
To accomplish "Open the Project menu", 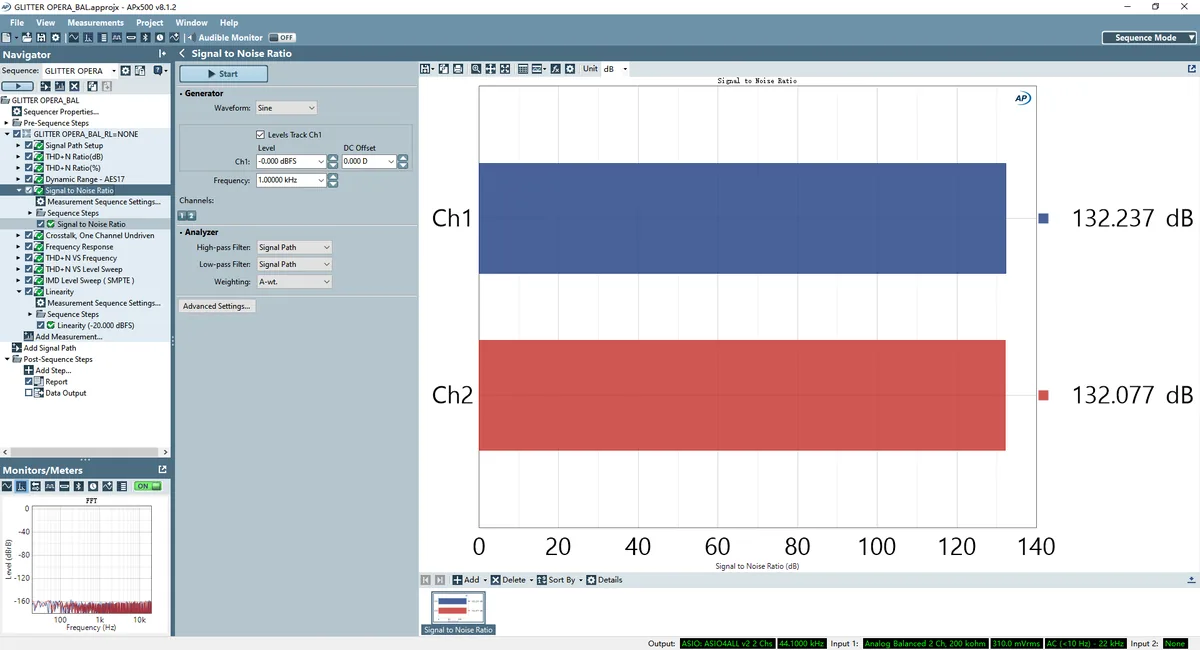I will (150, 22).
